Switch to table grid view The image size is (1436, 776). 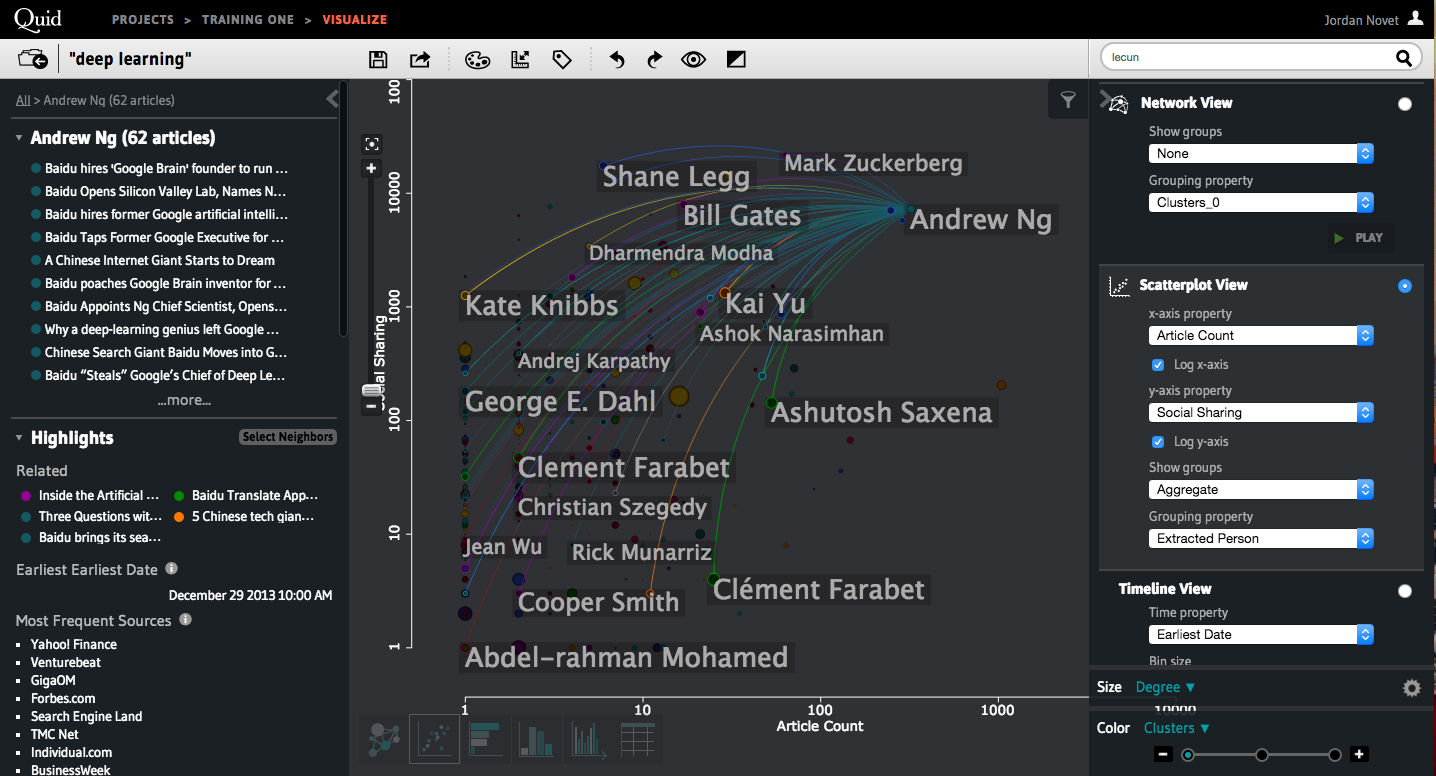coord(638,739)
